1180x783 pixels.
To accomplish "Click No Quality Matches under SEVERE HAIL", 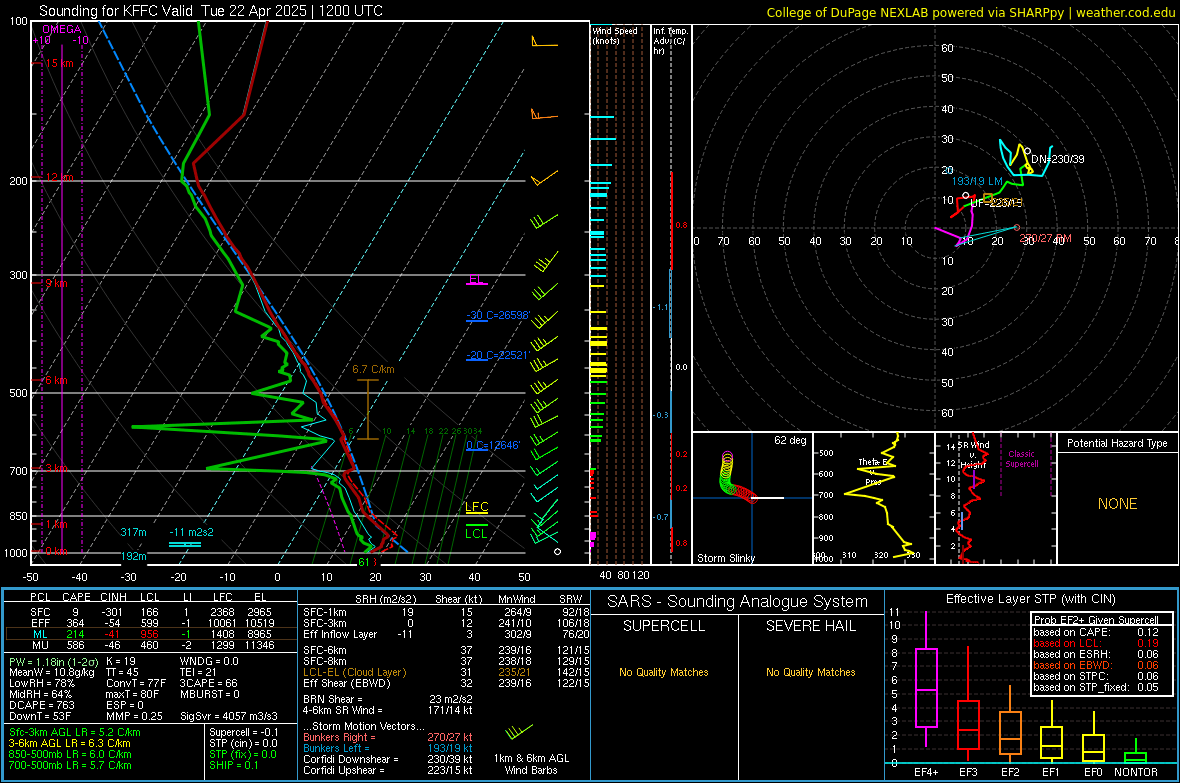I will [x=810, y=672].
